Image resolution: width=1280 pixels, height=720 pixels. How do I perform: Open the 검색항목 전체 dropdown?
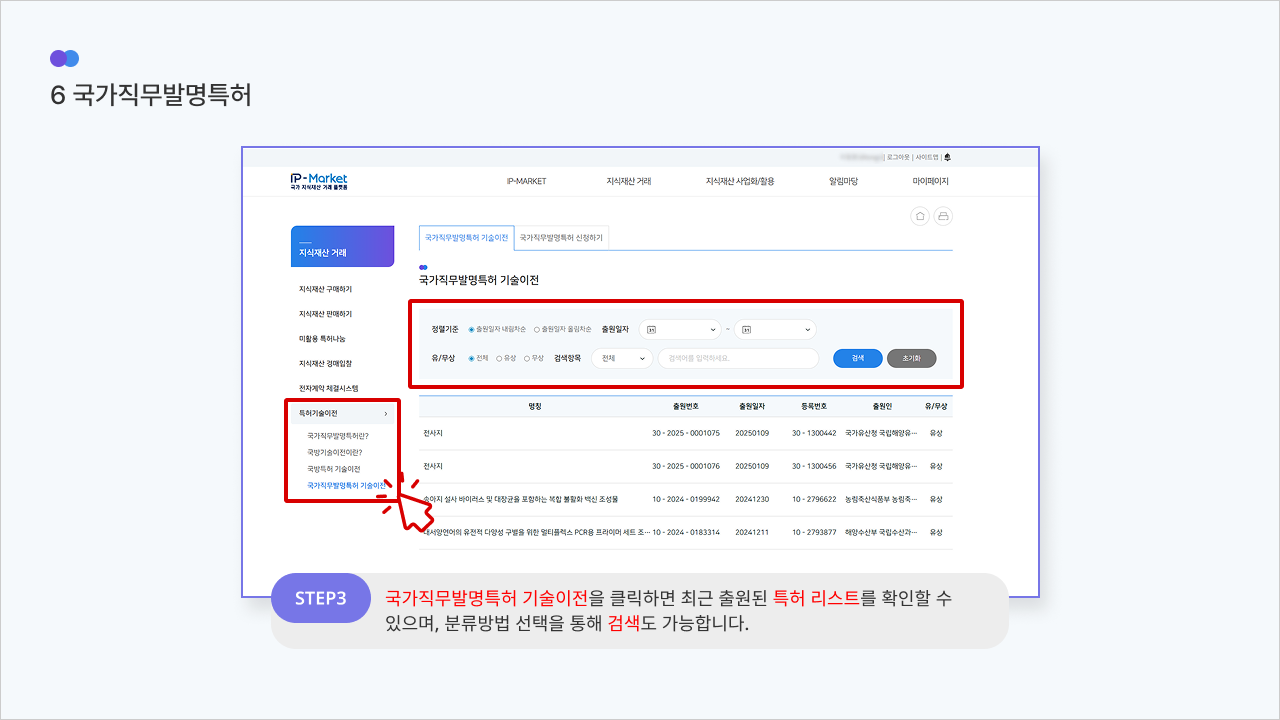(622, 358)
